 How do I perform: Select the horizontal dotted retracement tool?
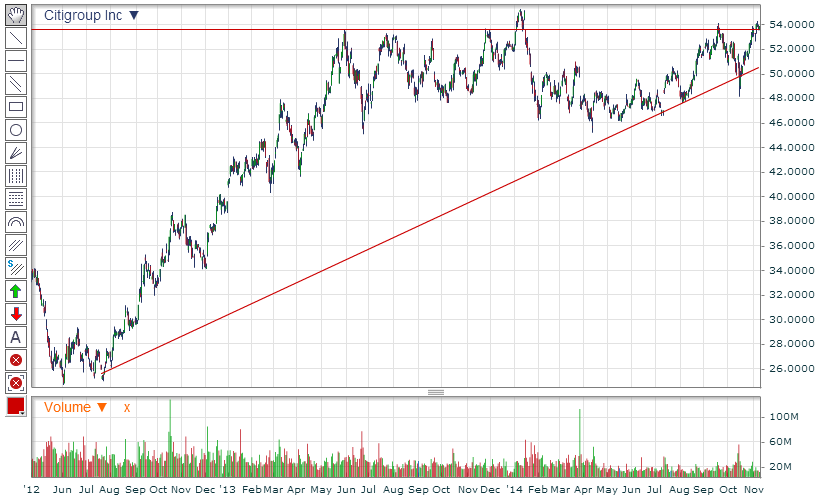click(x=16, y=199)
